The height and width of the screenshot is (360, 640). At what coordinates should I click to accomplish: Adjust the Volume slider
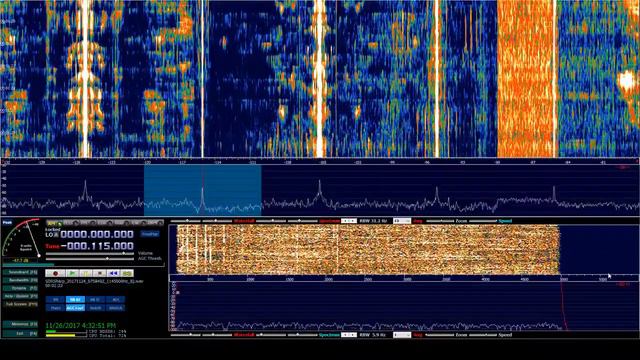90,253
